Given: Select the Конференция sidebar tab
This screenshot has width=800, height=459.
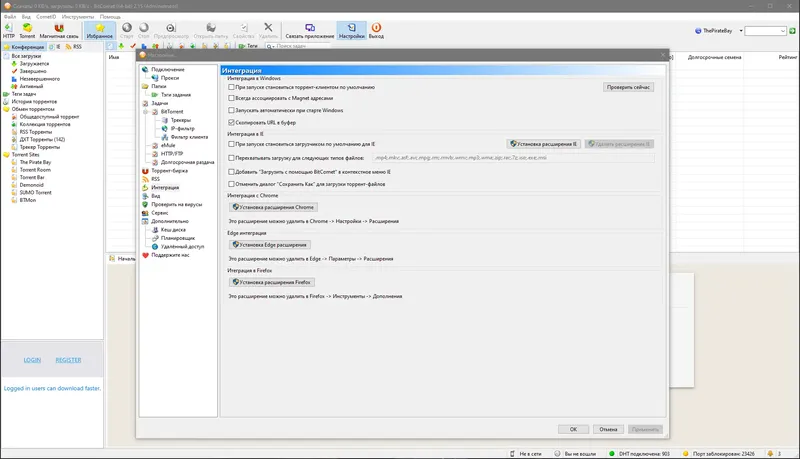Looking at the screenshot, I should pyautogui.click(x=24, y=46).
